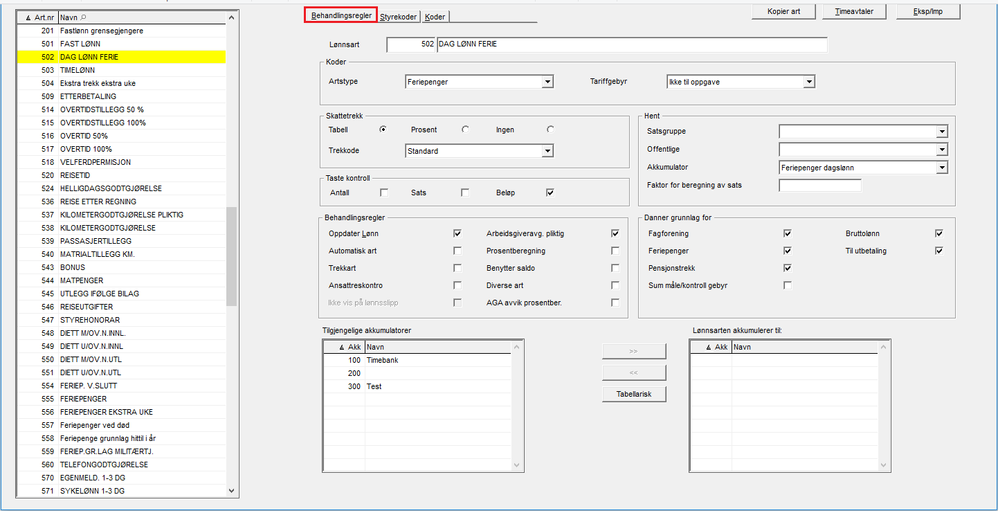Expand the Akkumulator dropdown

[942, 168]
